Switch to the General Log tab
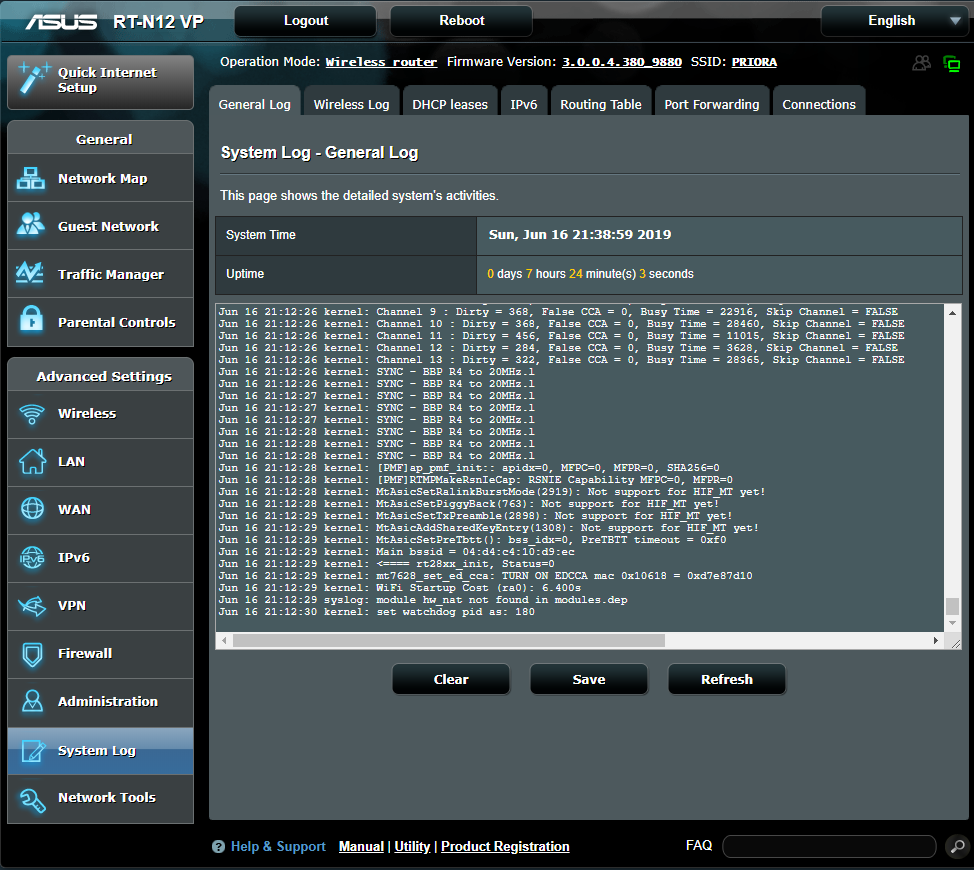The image size is (974, 870). (x=255, y=101)
